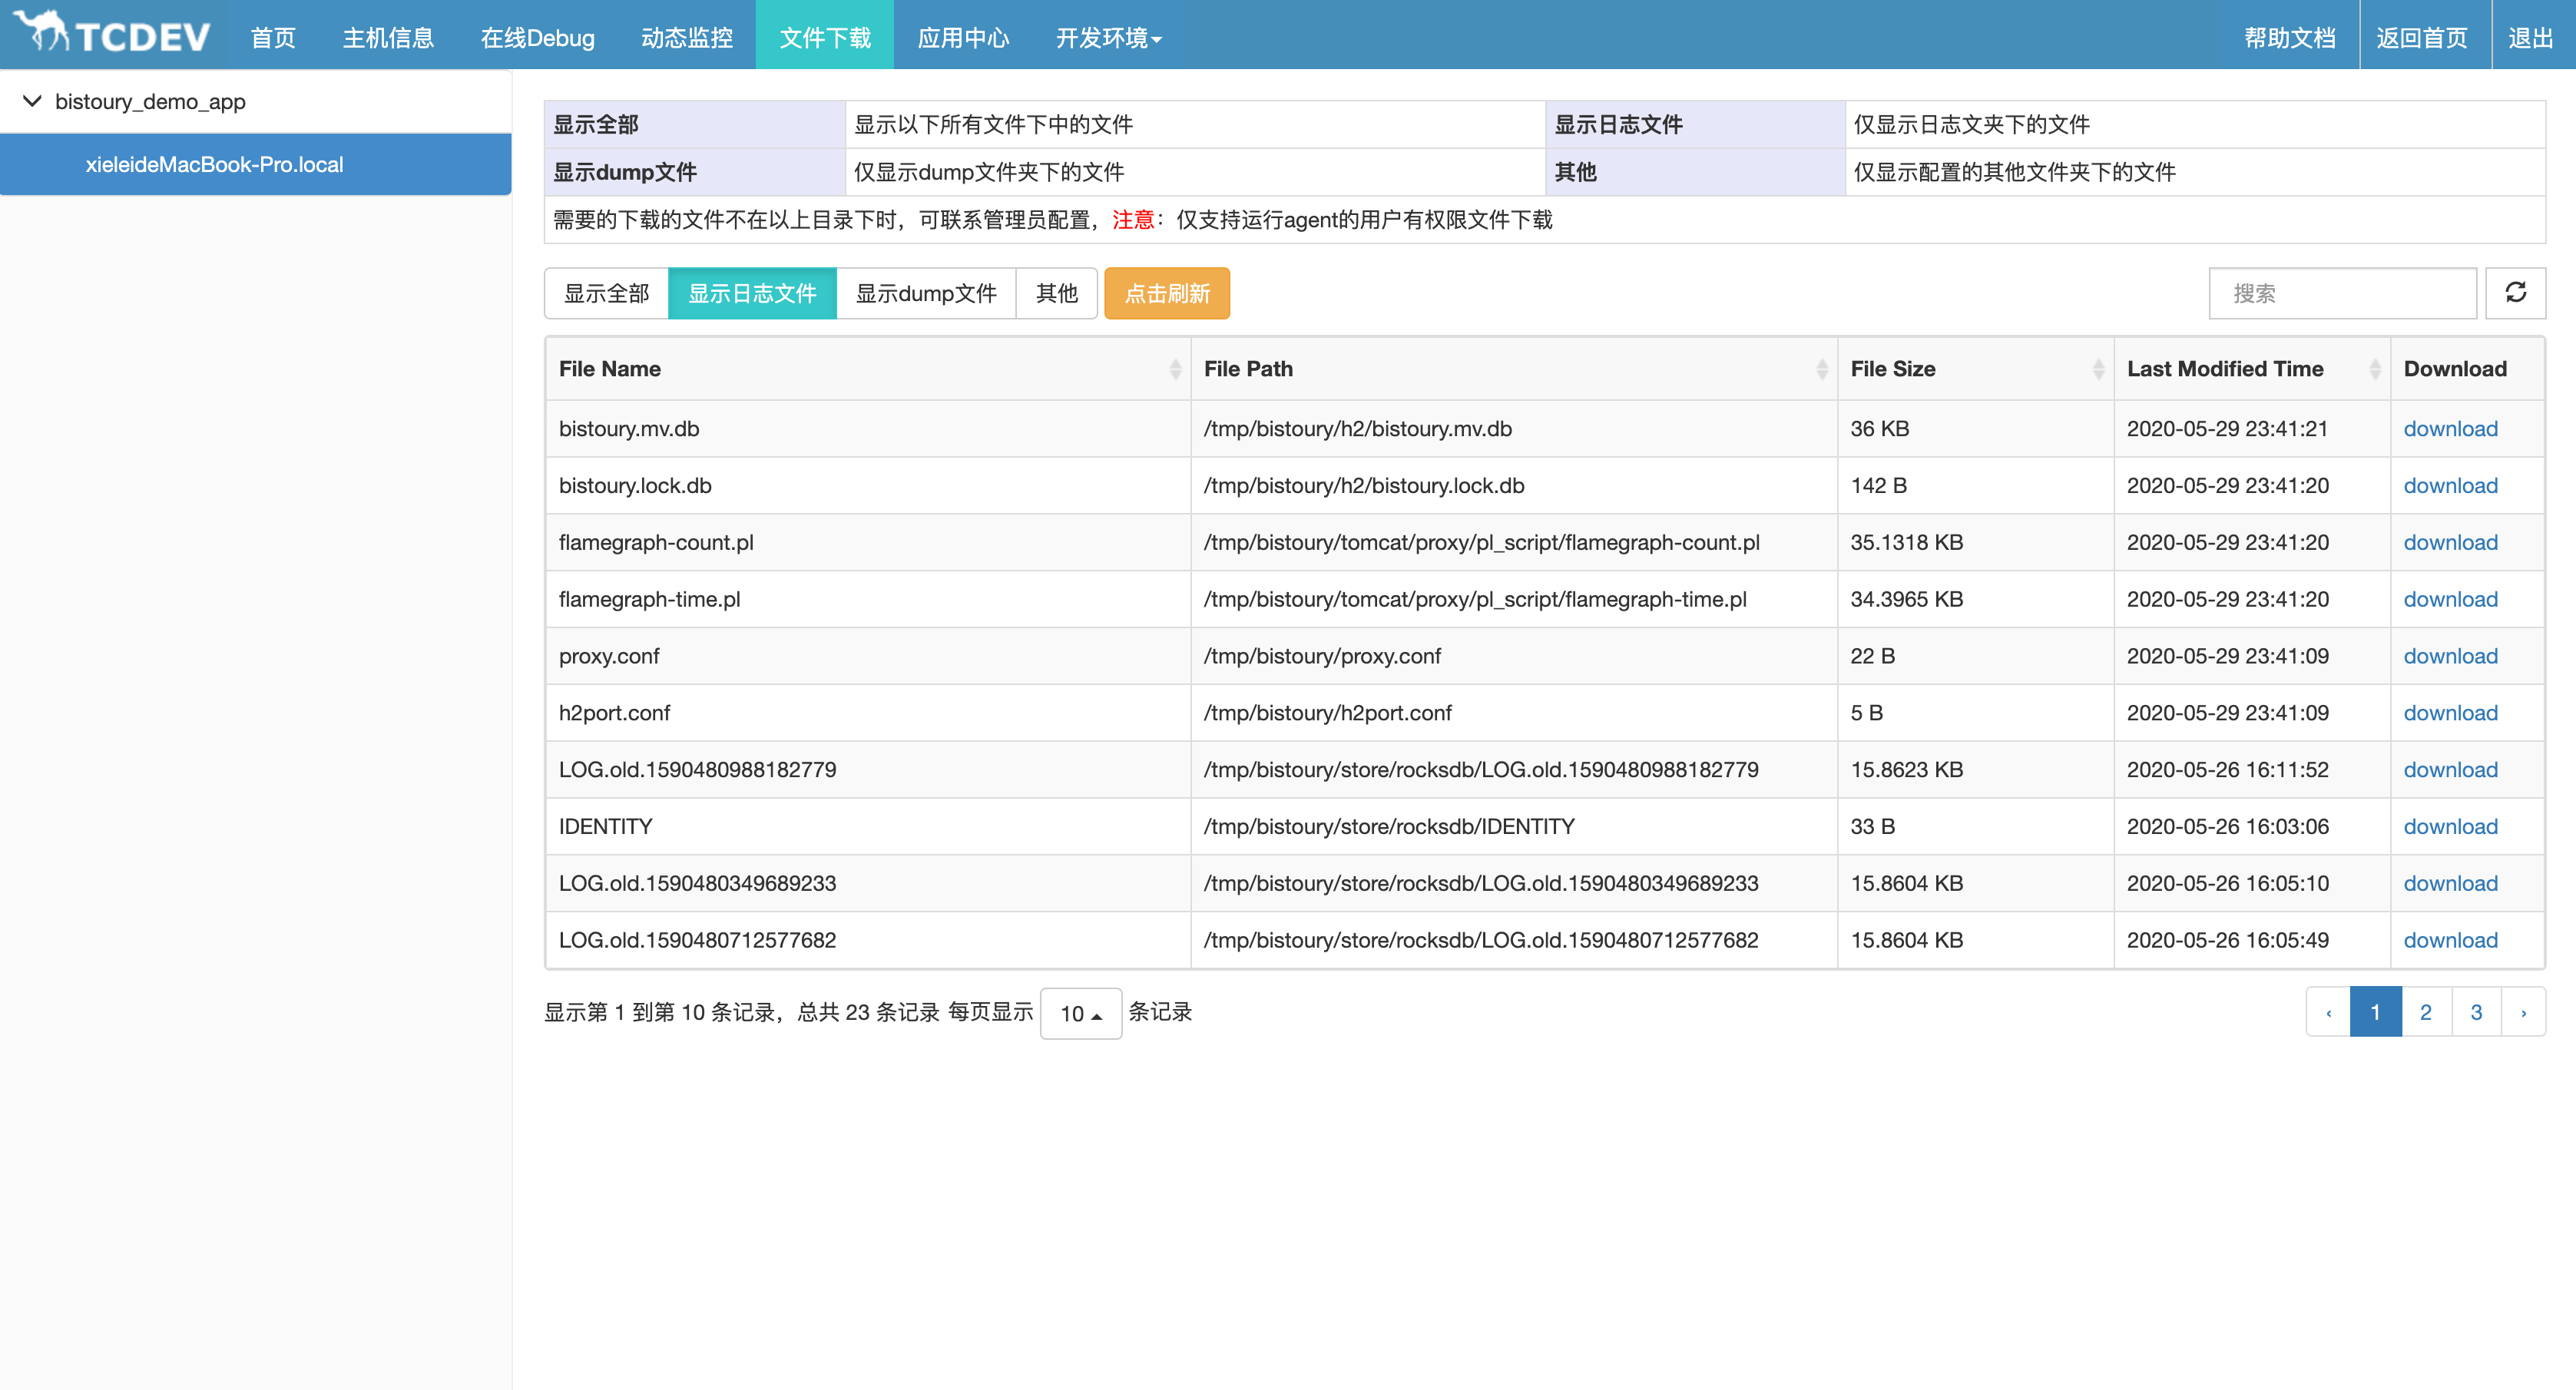Switch to 显示dump文件 file filter
This screenshot has width=2576, height=1390.
click(x=926, y=293)
